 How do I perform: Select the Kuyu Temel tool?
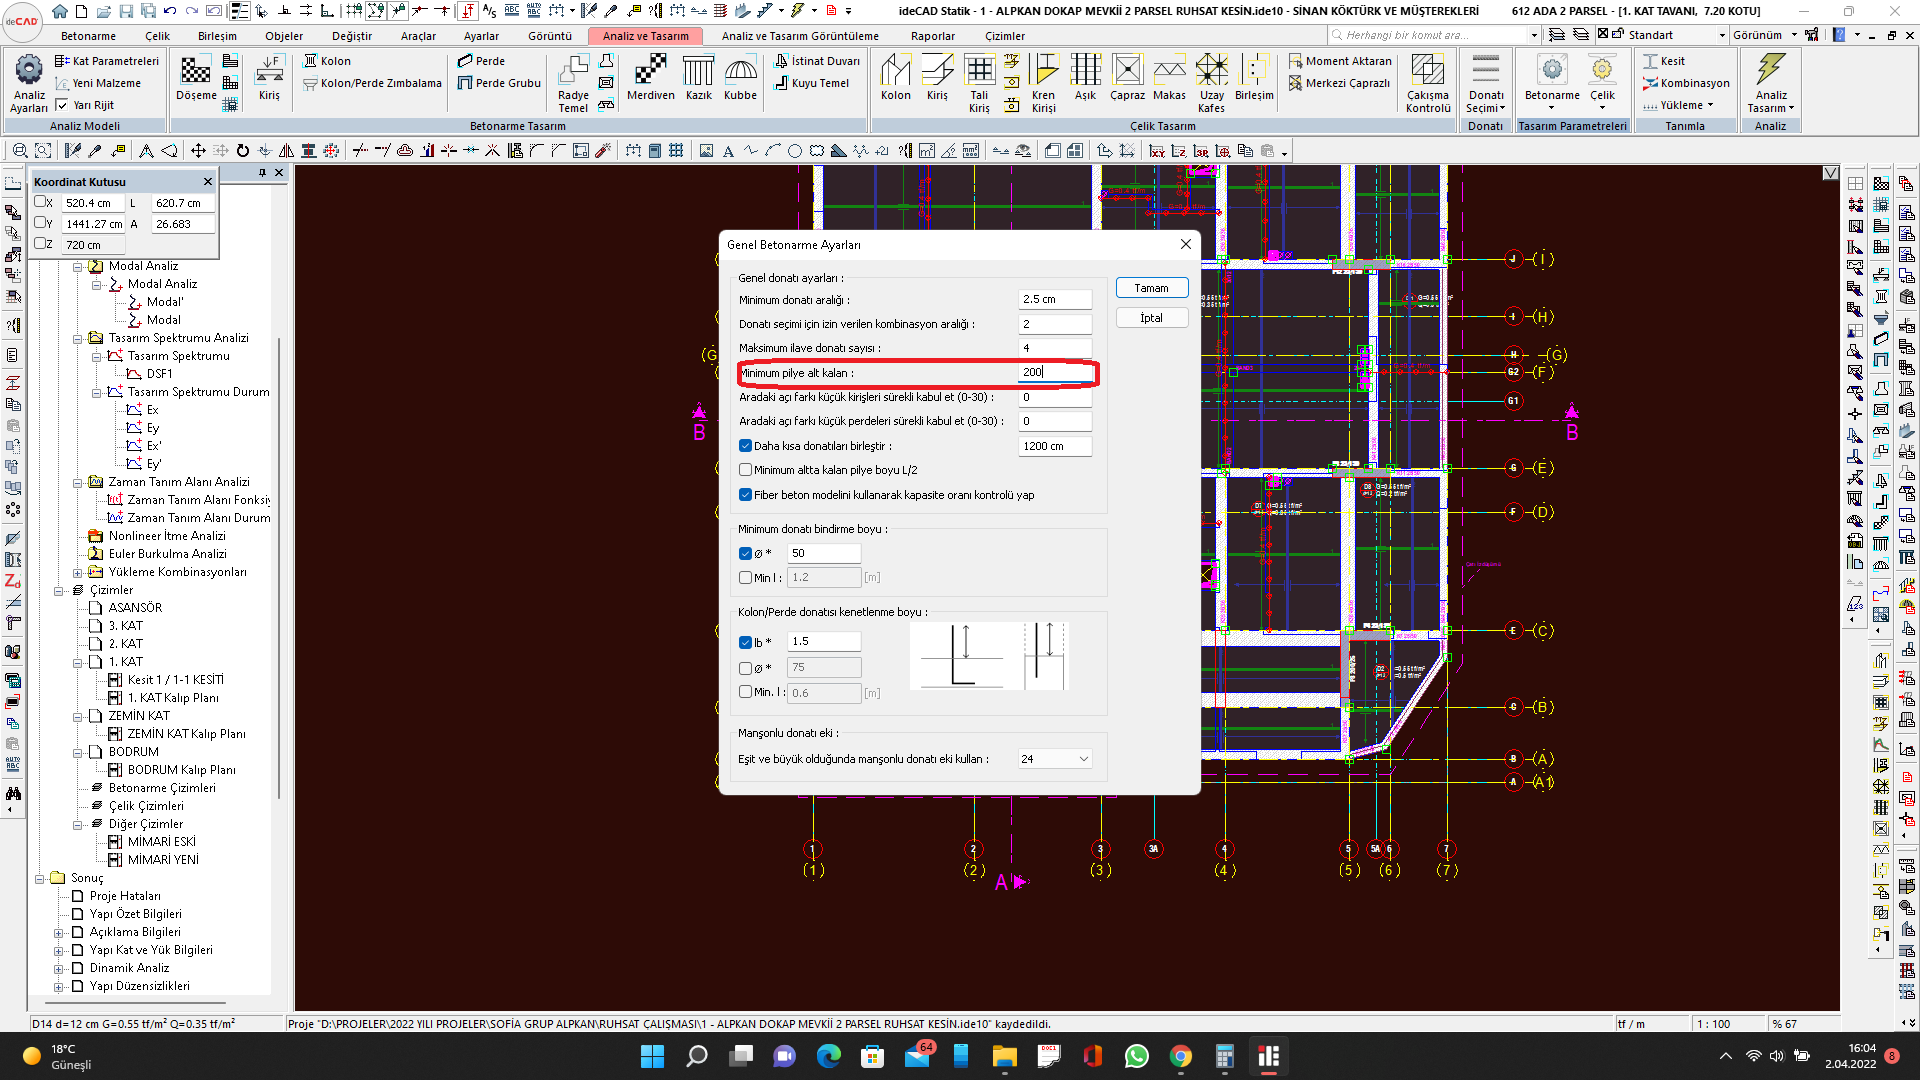812,83
